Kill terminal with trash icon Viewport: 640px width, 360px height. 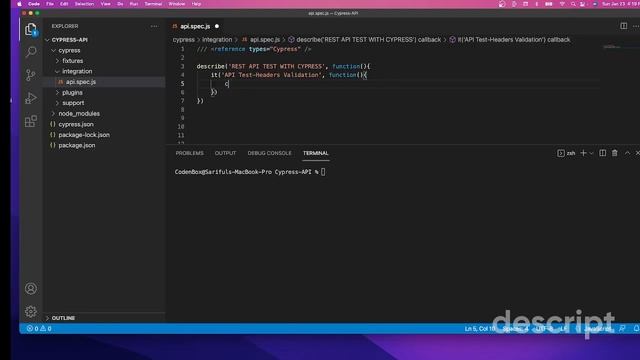coord(615,153)
